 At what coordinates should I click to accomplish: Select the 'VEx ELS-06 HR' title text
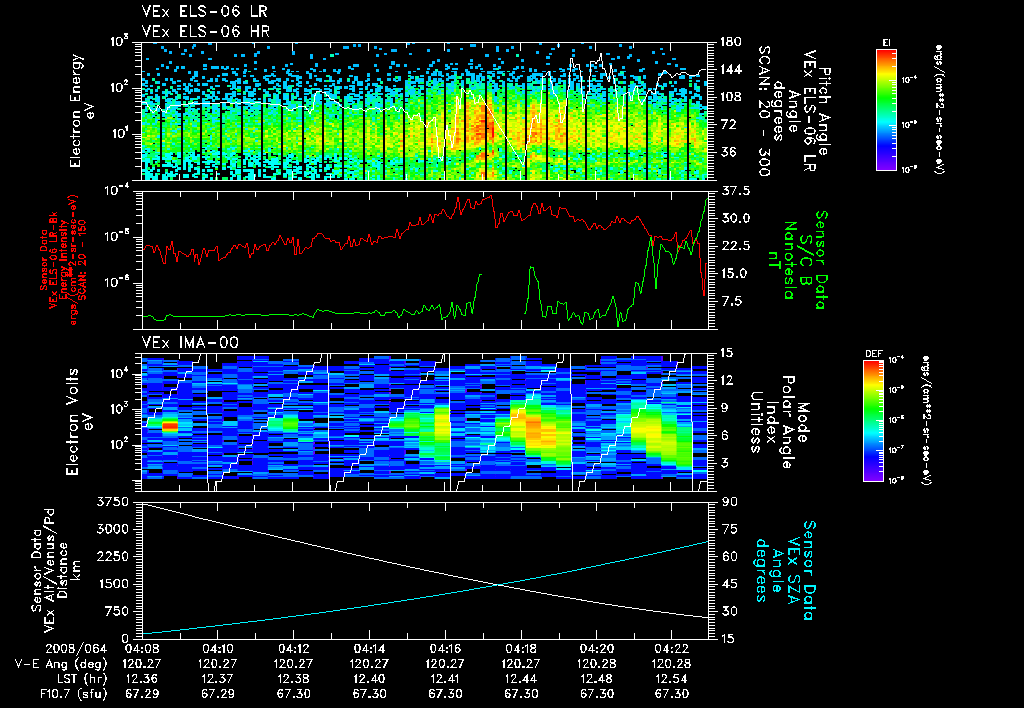206,31
